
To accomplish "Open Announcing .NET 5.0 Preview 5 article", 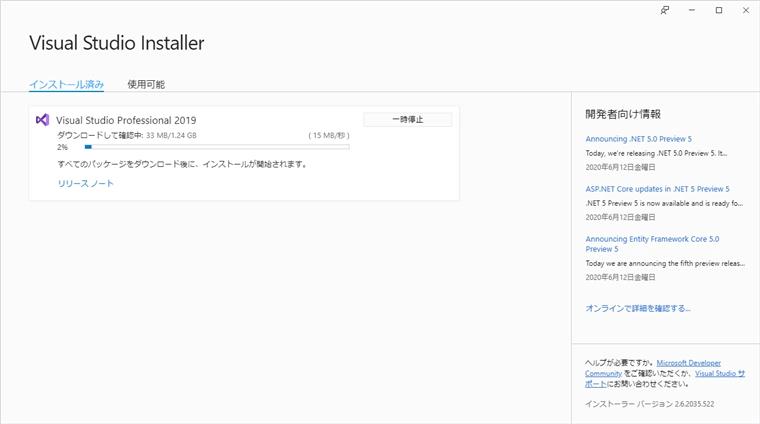I will click(x=638, y=139).
